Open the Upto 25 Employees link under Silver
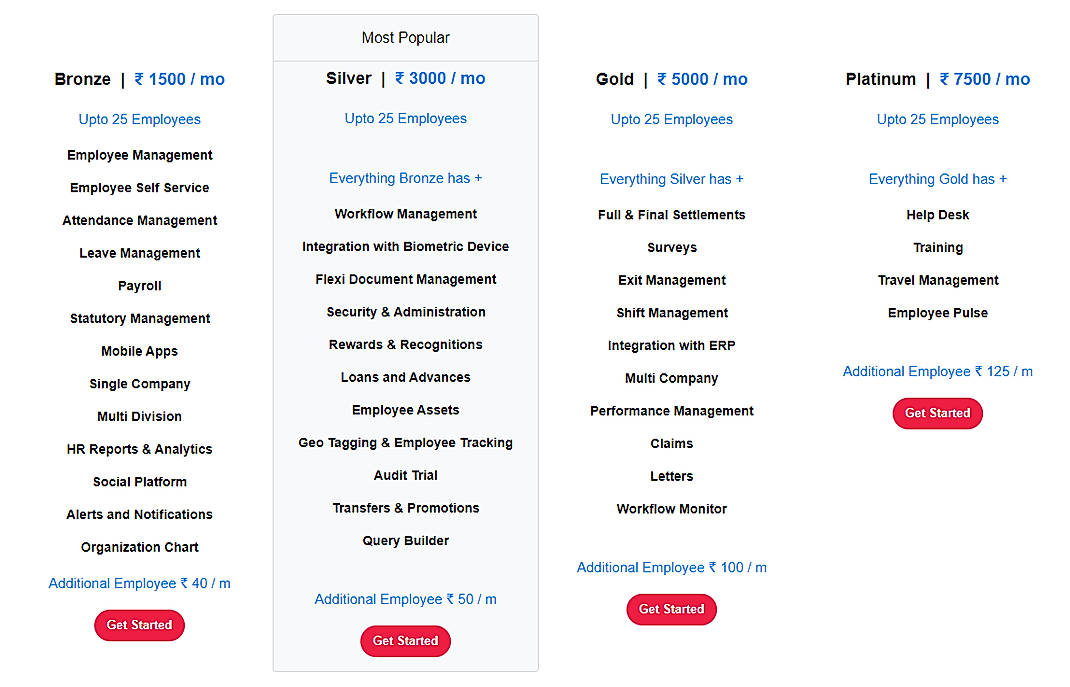 tap(405, 118)
